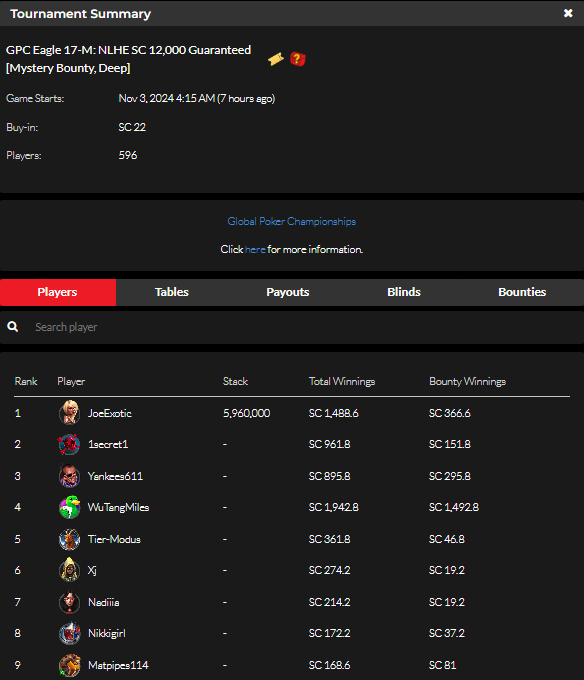
Task: Select player name Yankees611
Action: tap(115, 476)
